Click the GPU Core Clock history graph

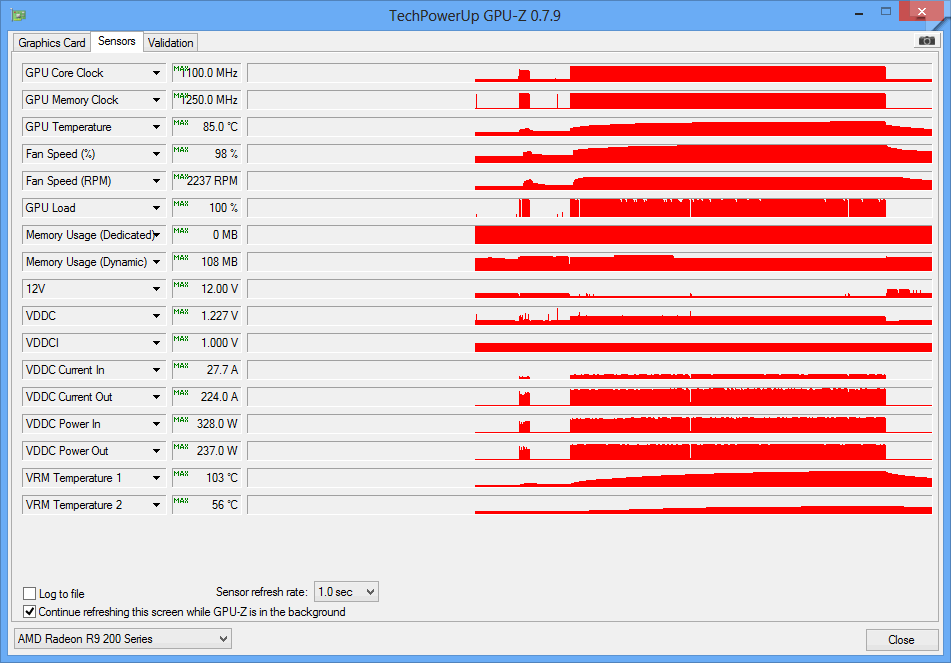590,73
